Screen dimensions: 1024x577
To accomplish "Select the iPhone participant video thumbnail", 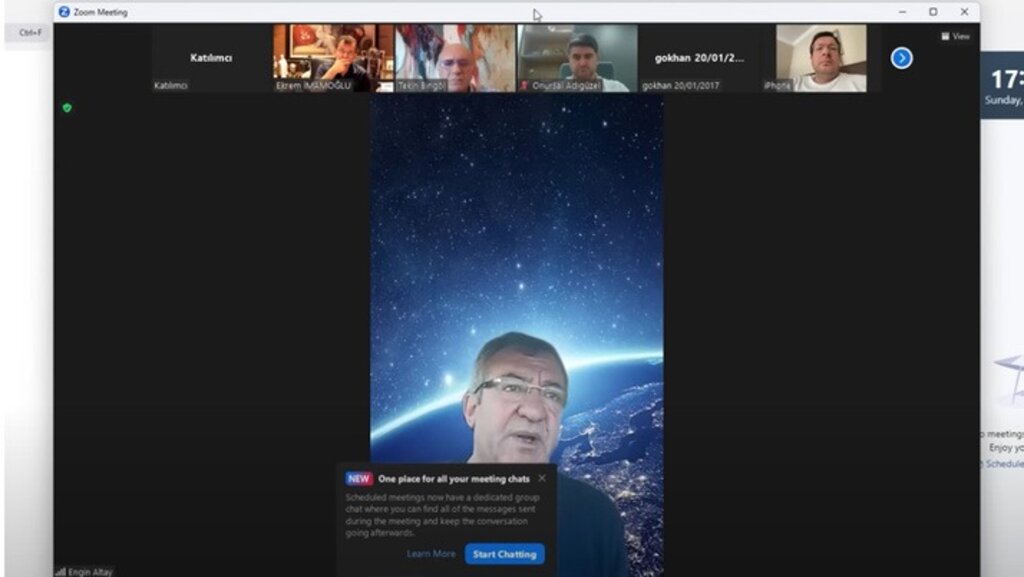I will (821, 58).
